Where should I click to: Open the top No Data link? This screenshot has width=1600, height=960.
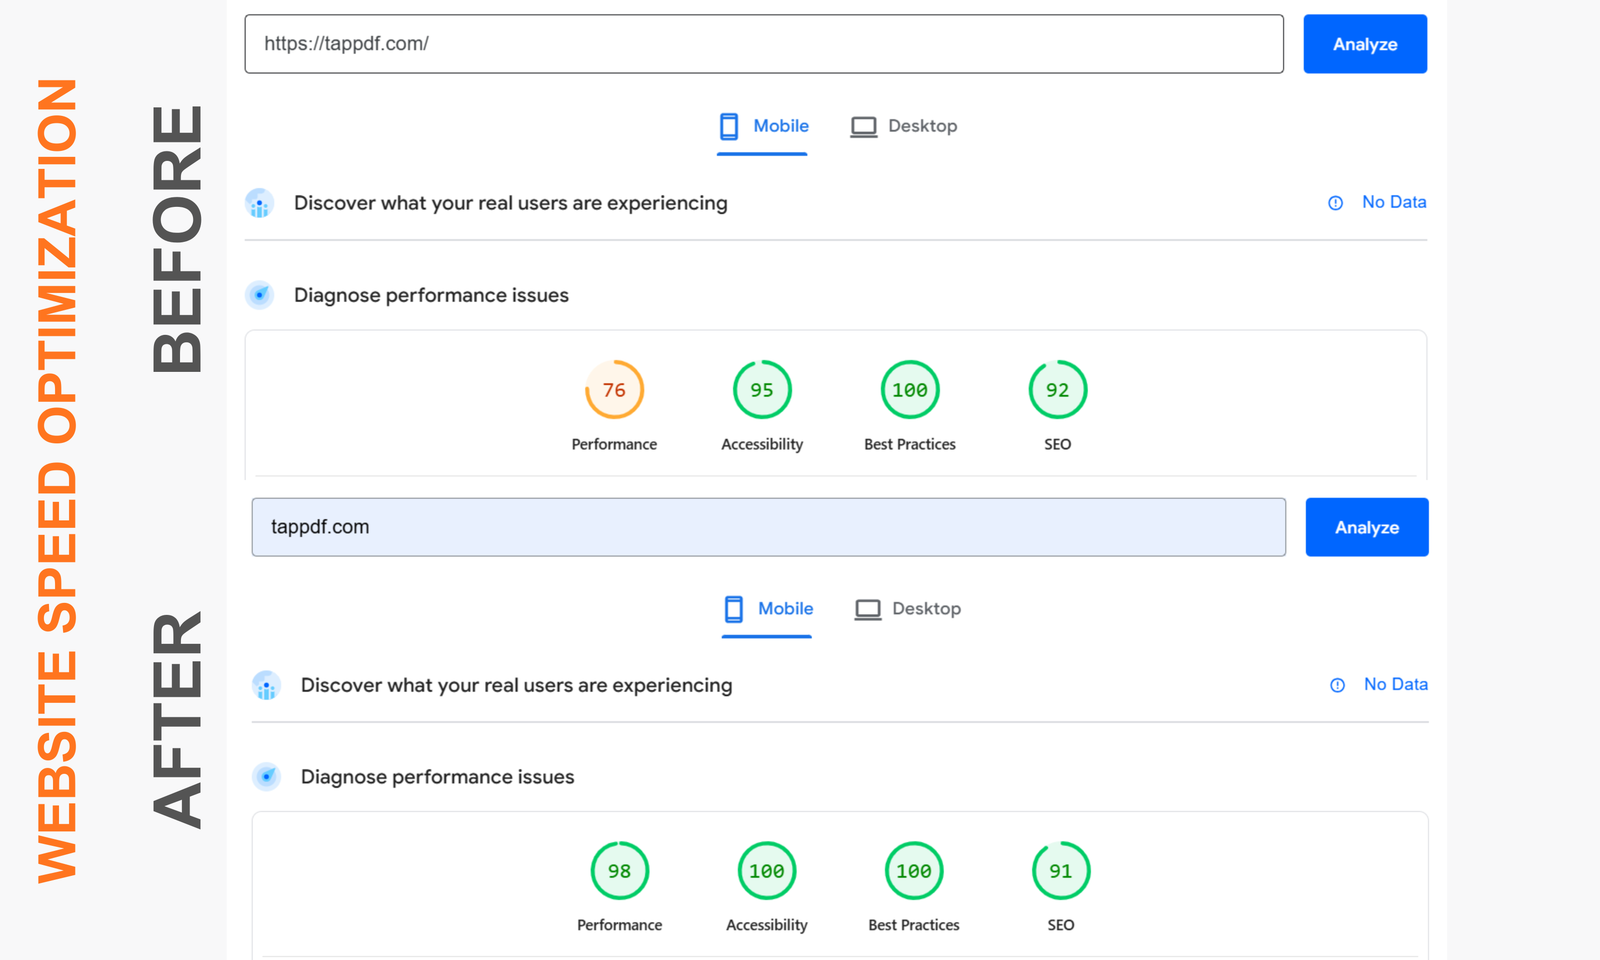[x=1394, y=202]
